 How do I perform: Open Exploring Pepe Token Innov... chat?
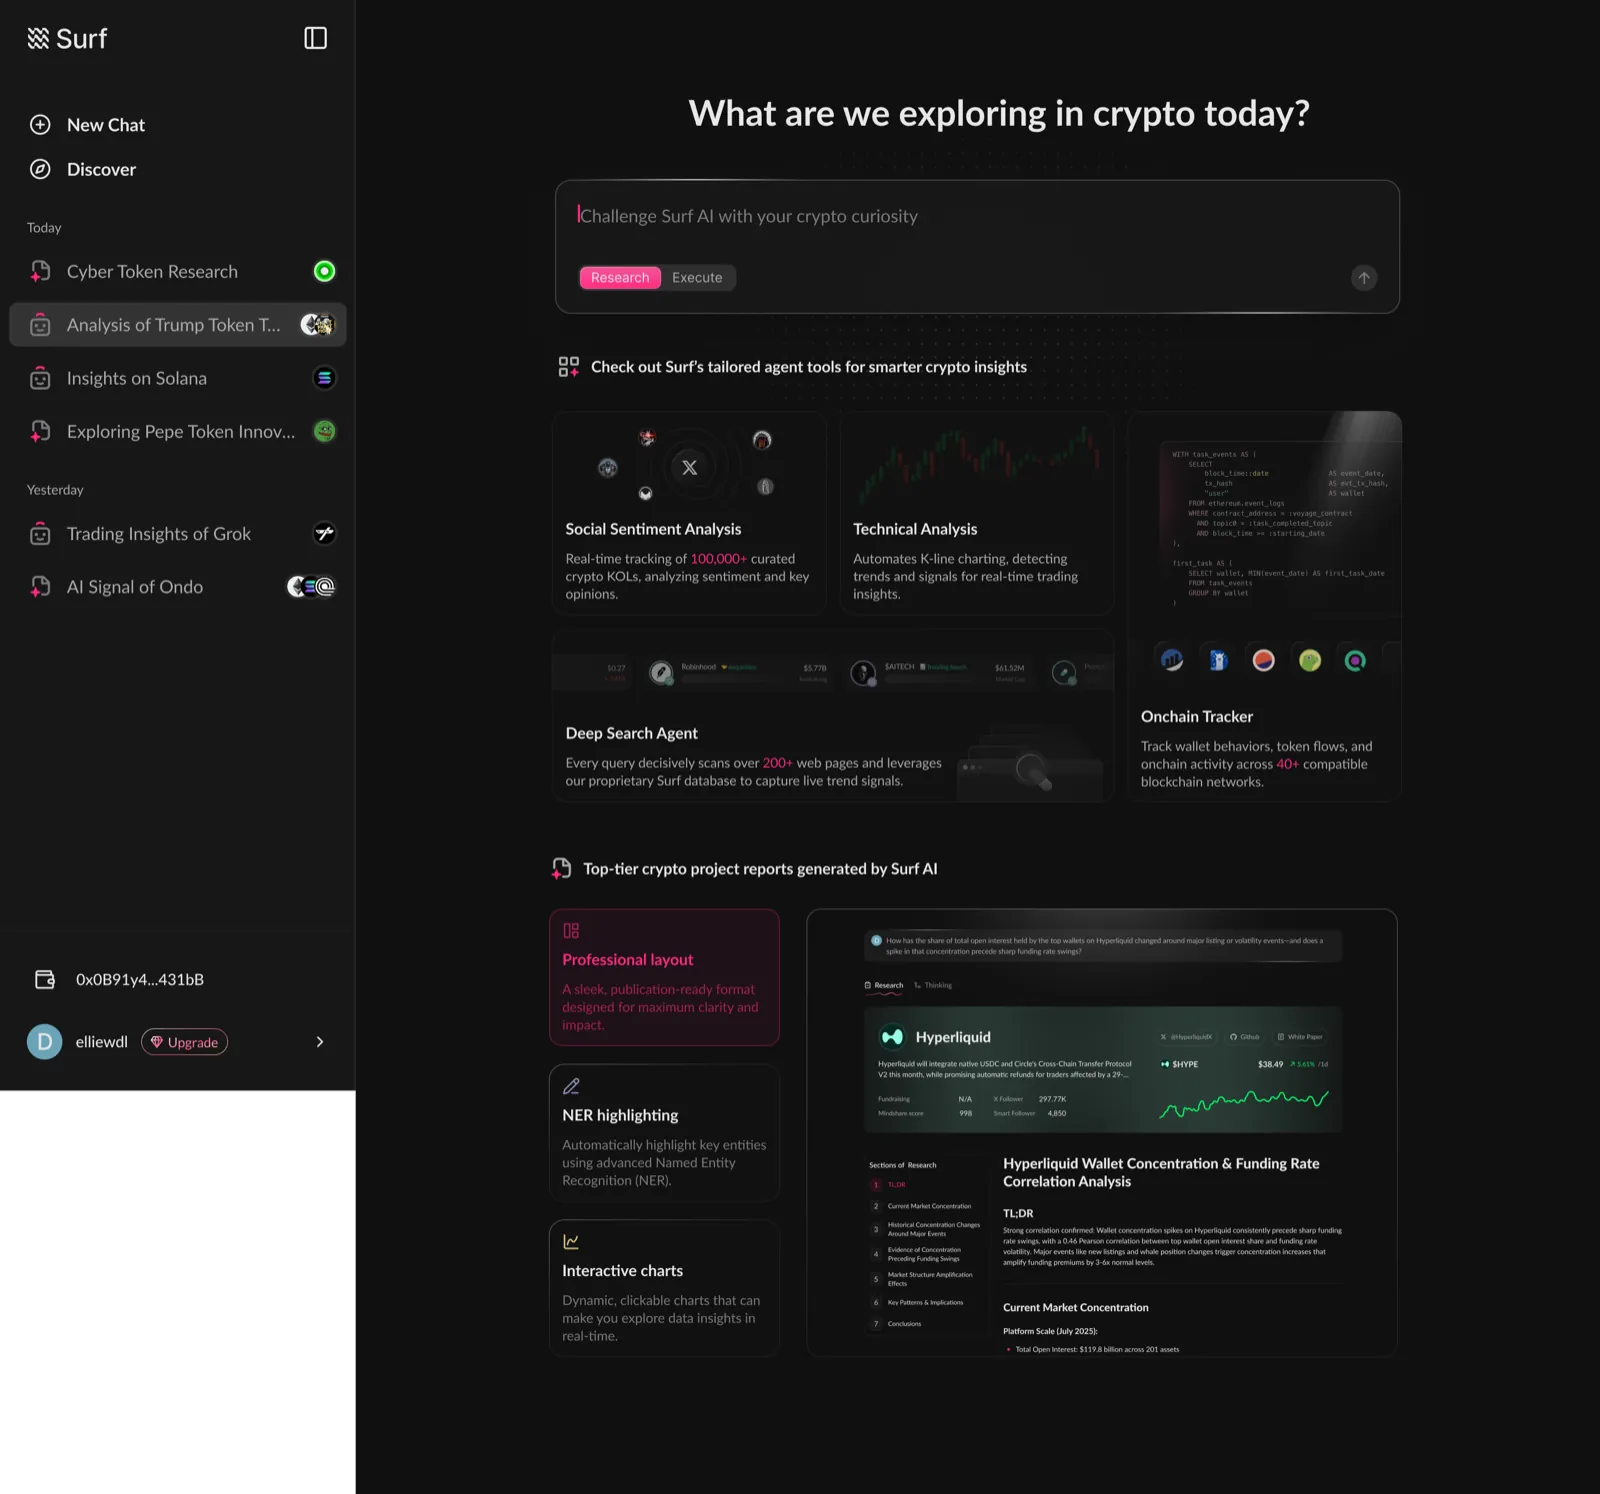point(178,431)
